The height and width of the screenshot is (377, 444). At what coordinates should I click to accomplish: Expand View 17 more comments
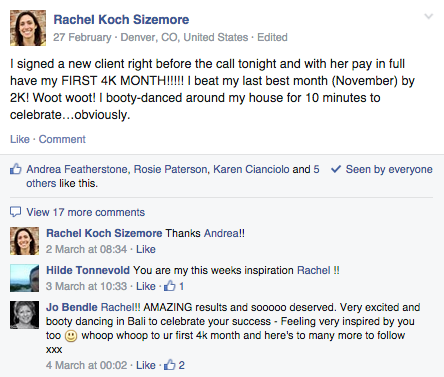pos(86,212)
